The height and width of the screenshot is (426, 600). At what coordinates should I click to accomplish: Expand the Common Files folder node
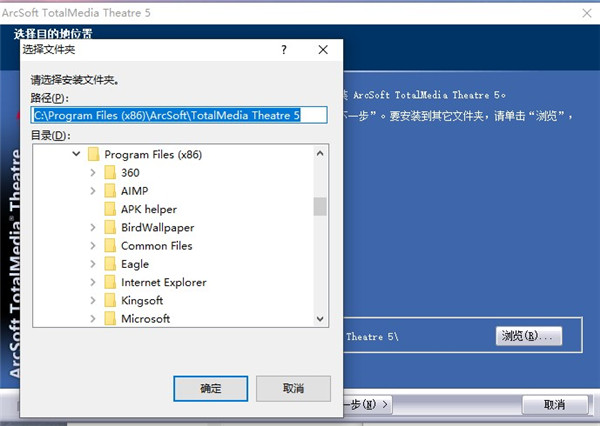[93, 246]
